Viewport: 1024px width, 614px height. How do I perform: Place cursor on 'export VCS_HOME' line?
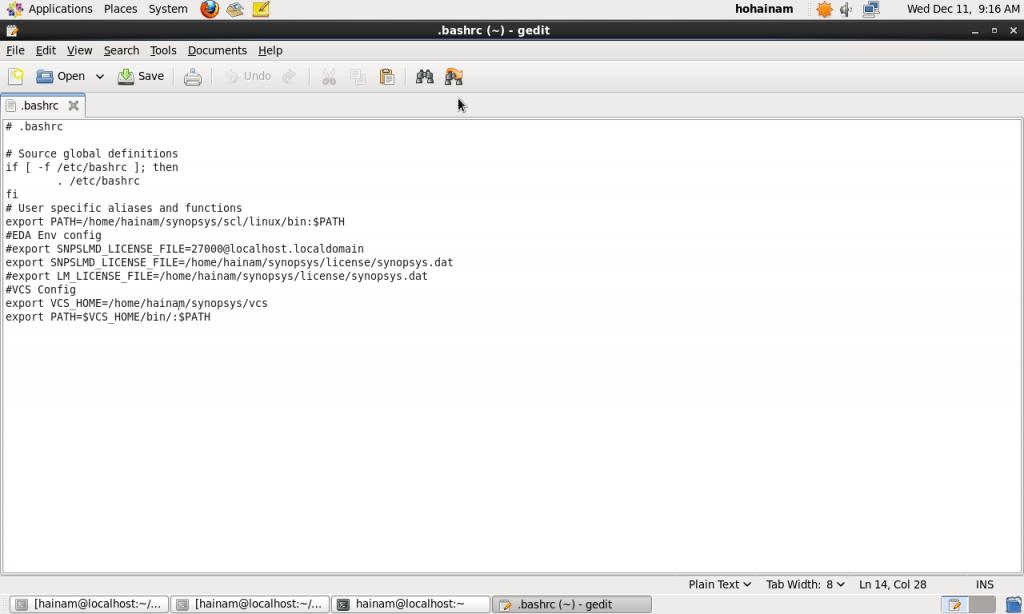tap(136, 303)
